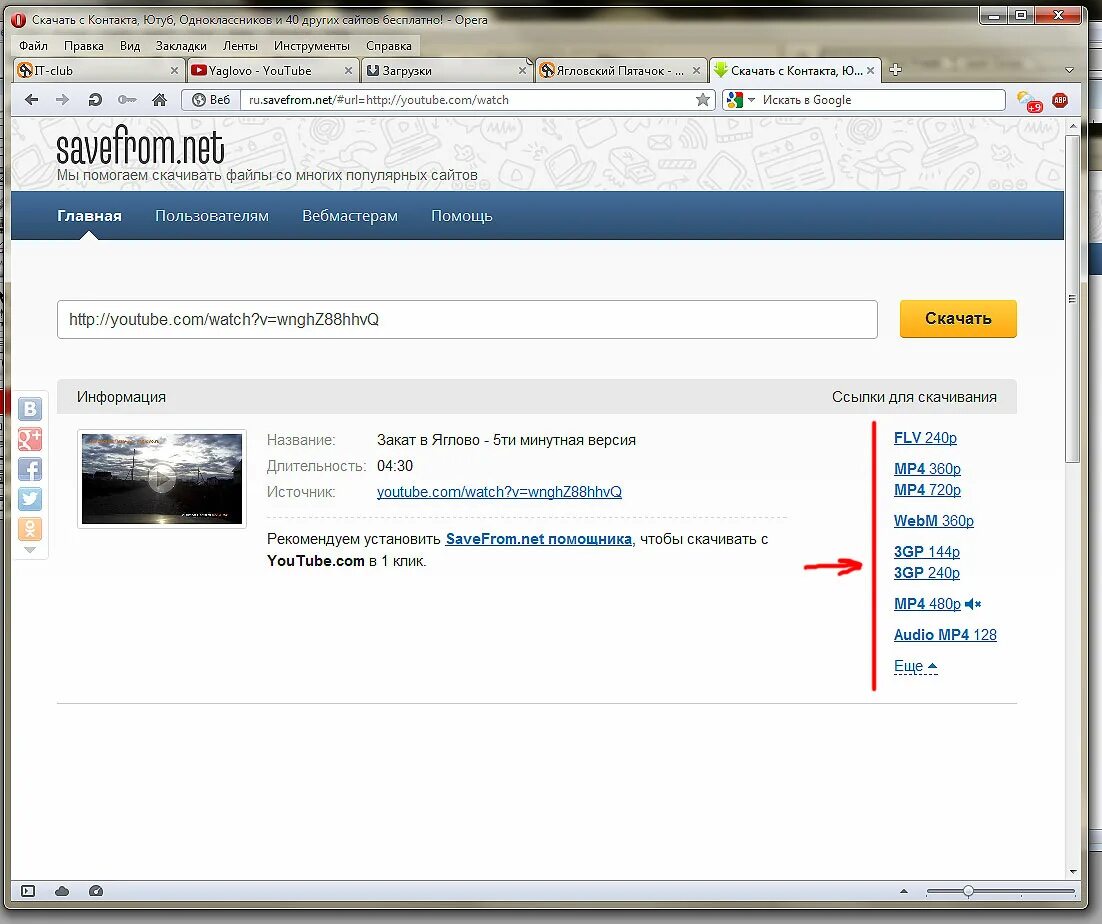Open the Файл menu

[x=34, y=46]
